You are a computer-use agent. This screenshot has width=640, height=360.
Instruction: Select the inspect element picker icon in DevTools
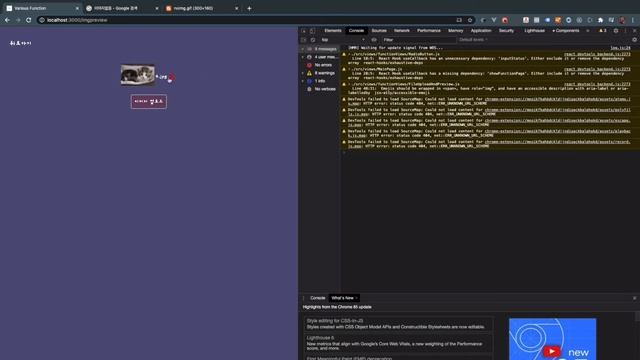pyautogui.click(x=304, y=31)
